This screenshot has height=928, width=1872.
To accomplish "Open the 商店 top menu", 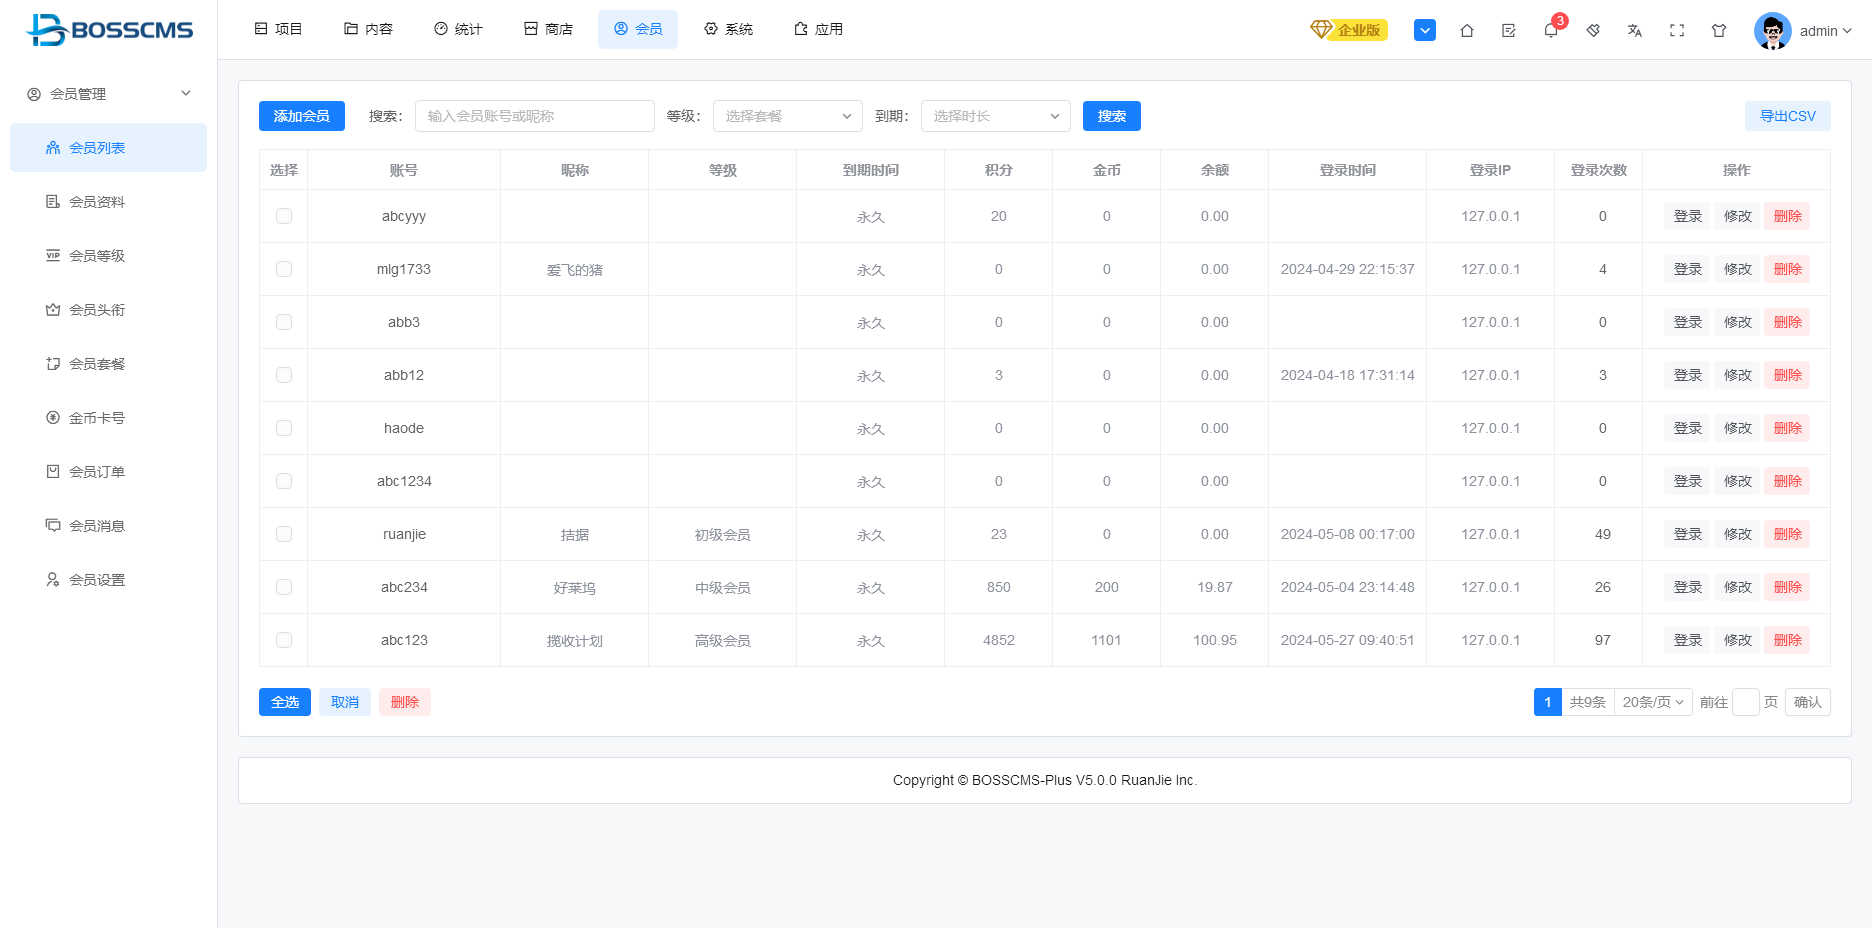I will [548, 29].
